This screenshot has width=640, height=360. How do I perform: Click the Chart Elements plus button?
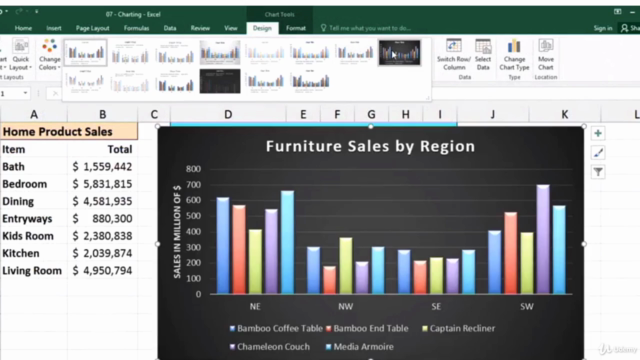598,133
